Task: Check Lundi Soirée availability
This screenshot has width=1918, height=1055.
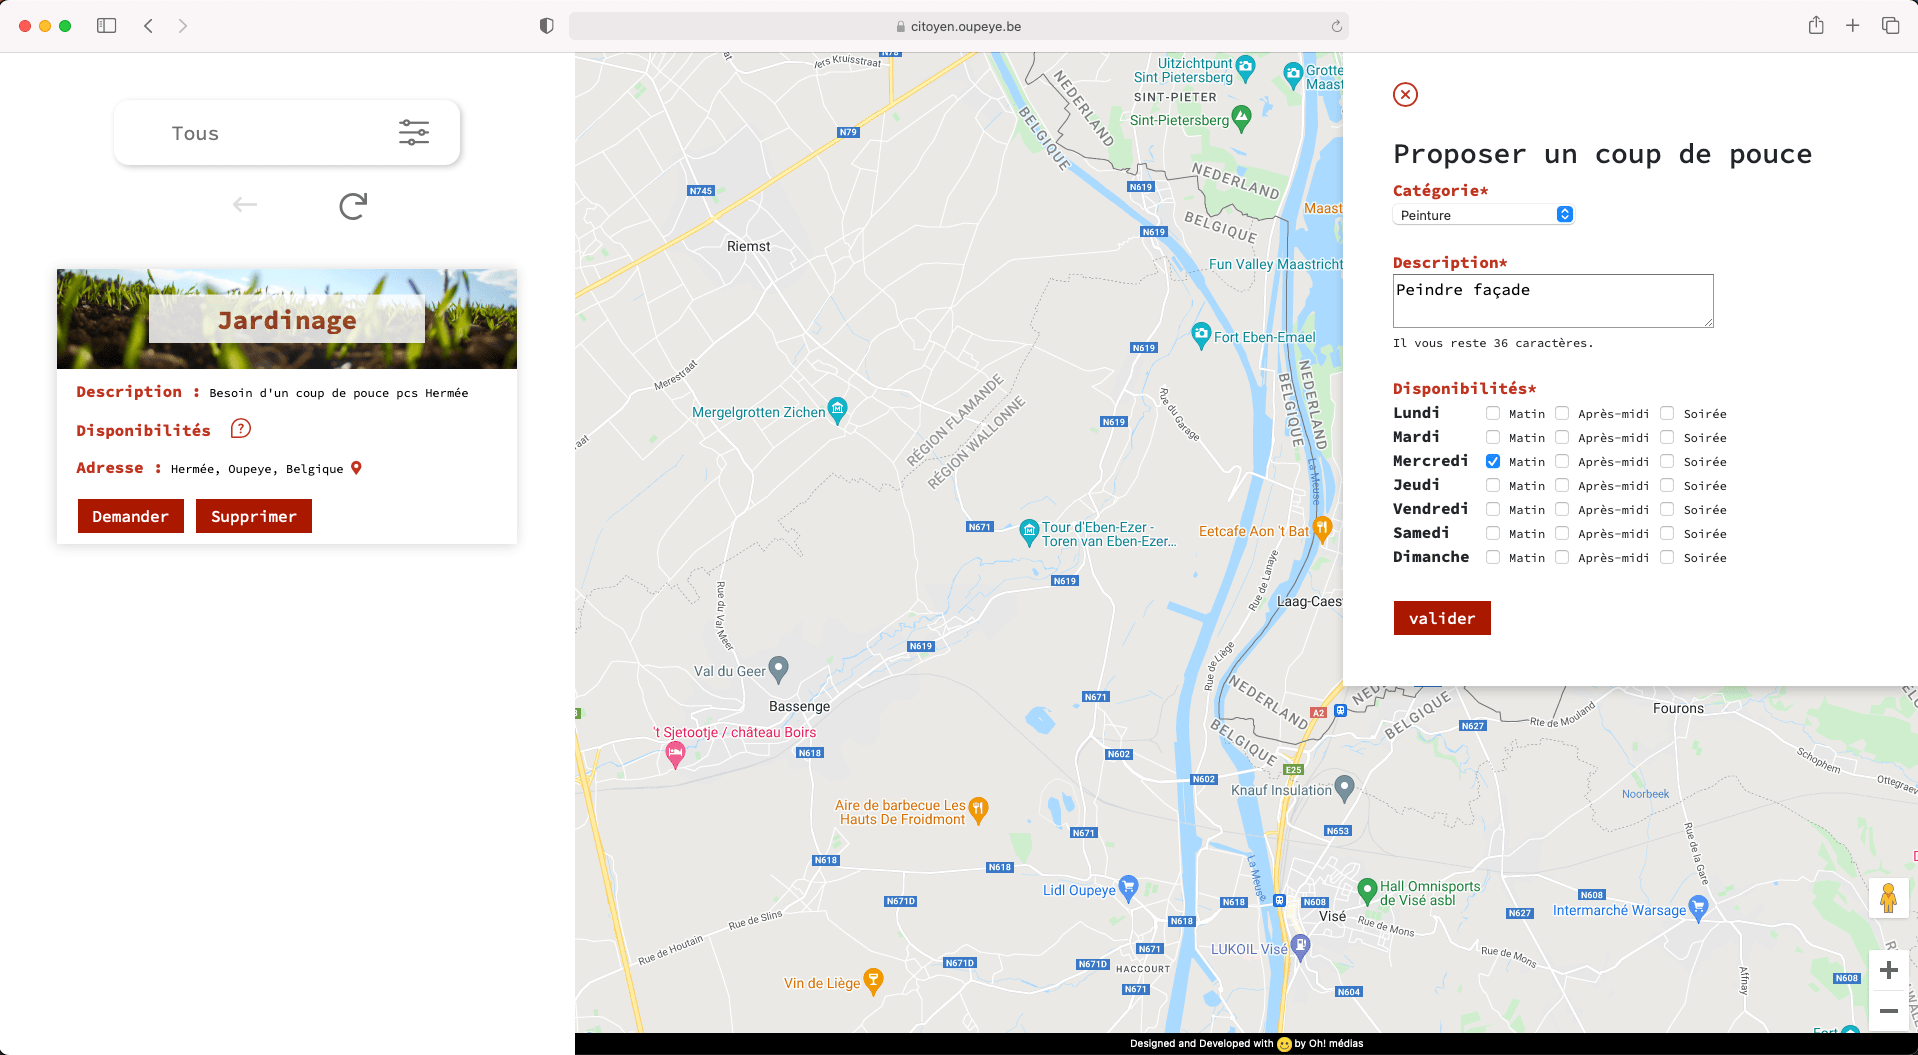Action: pyautogui.click(x=1667, y=413)
